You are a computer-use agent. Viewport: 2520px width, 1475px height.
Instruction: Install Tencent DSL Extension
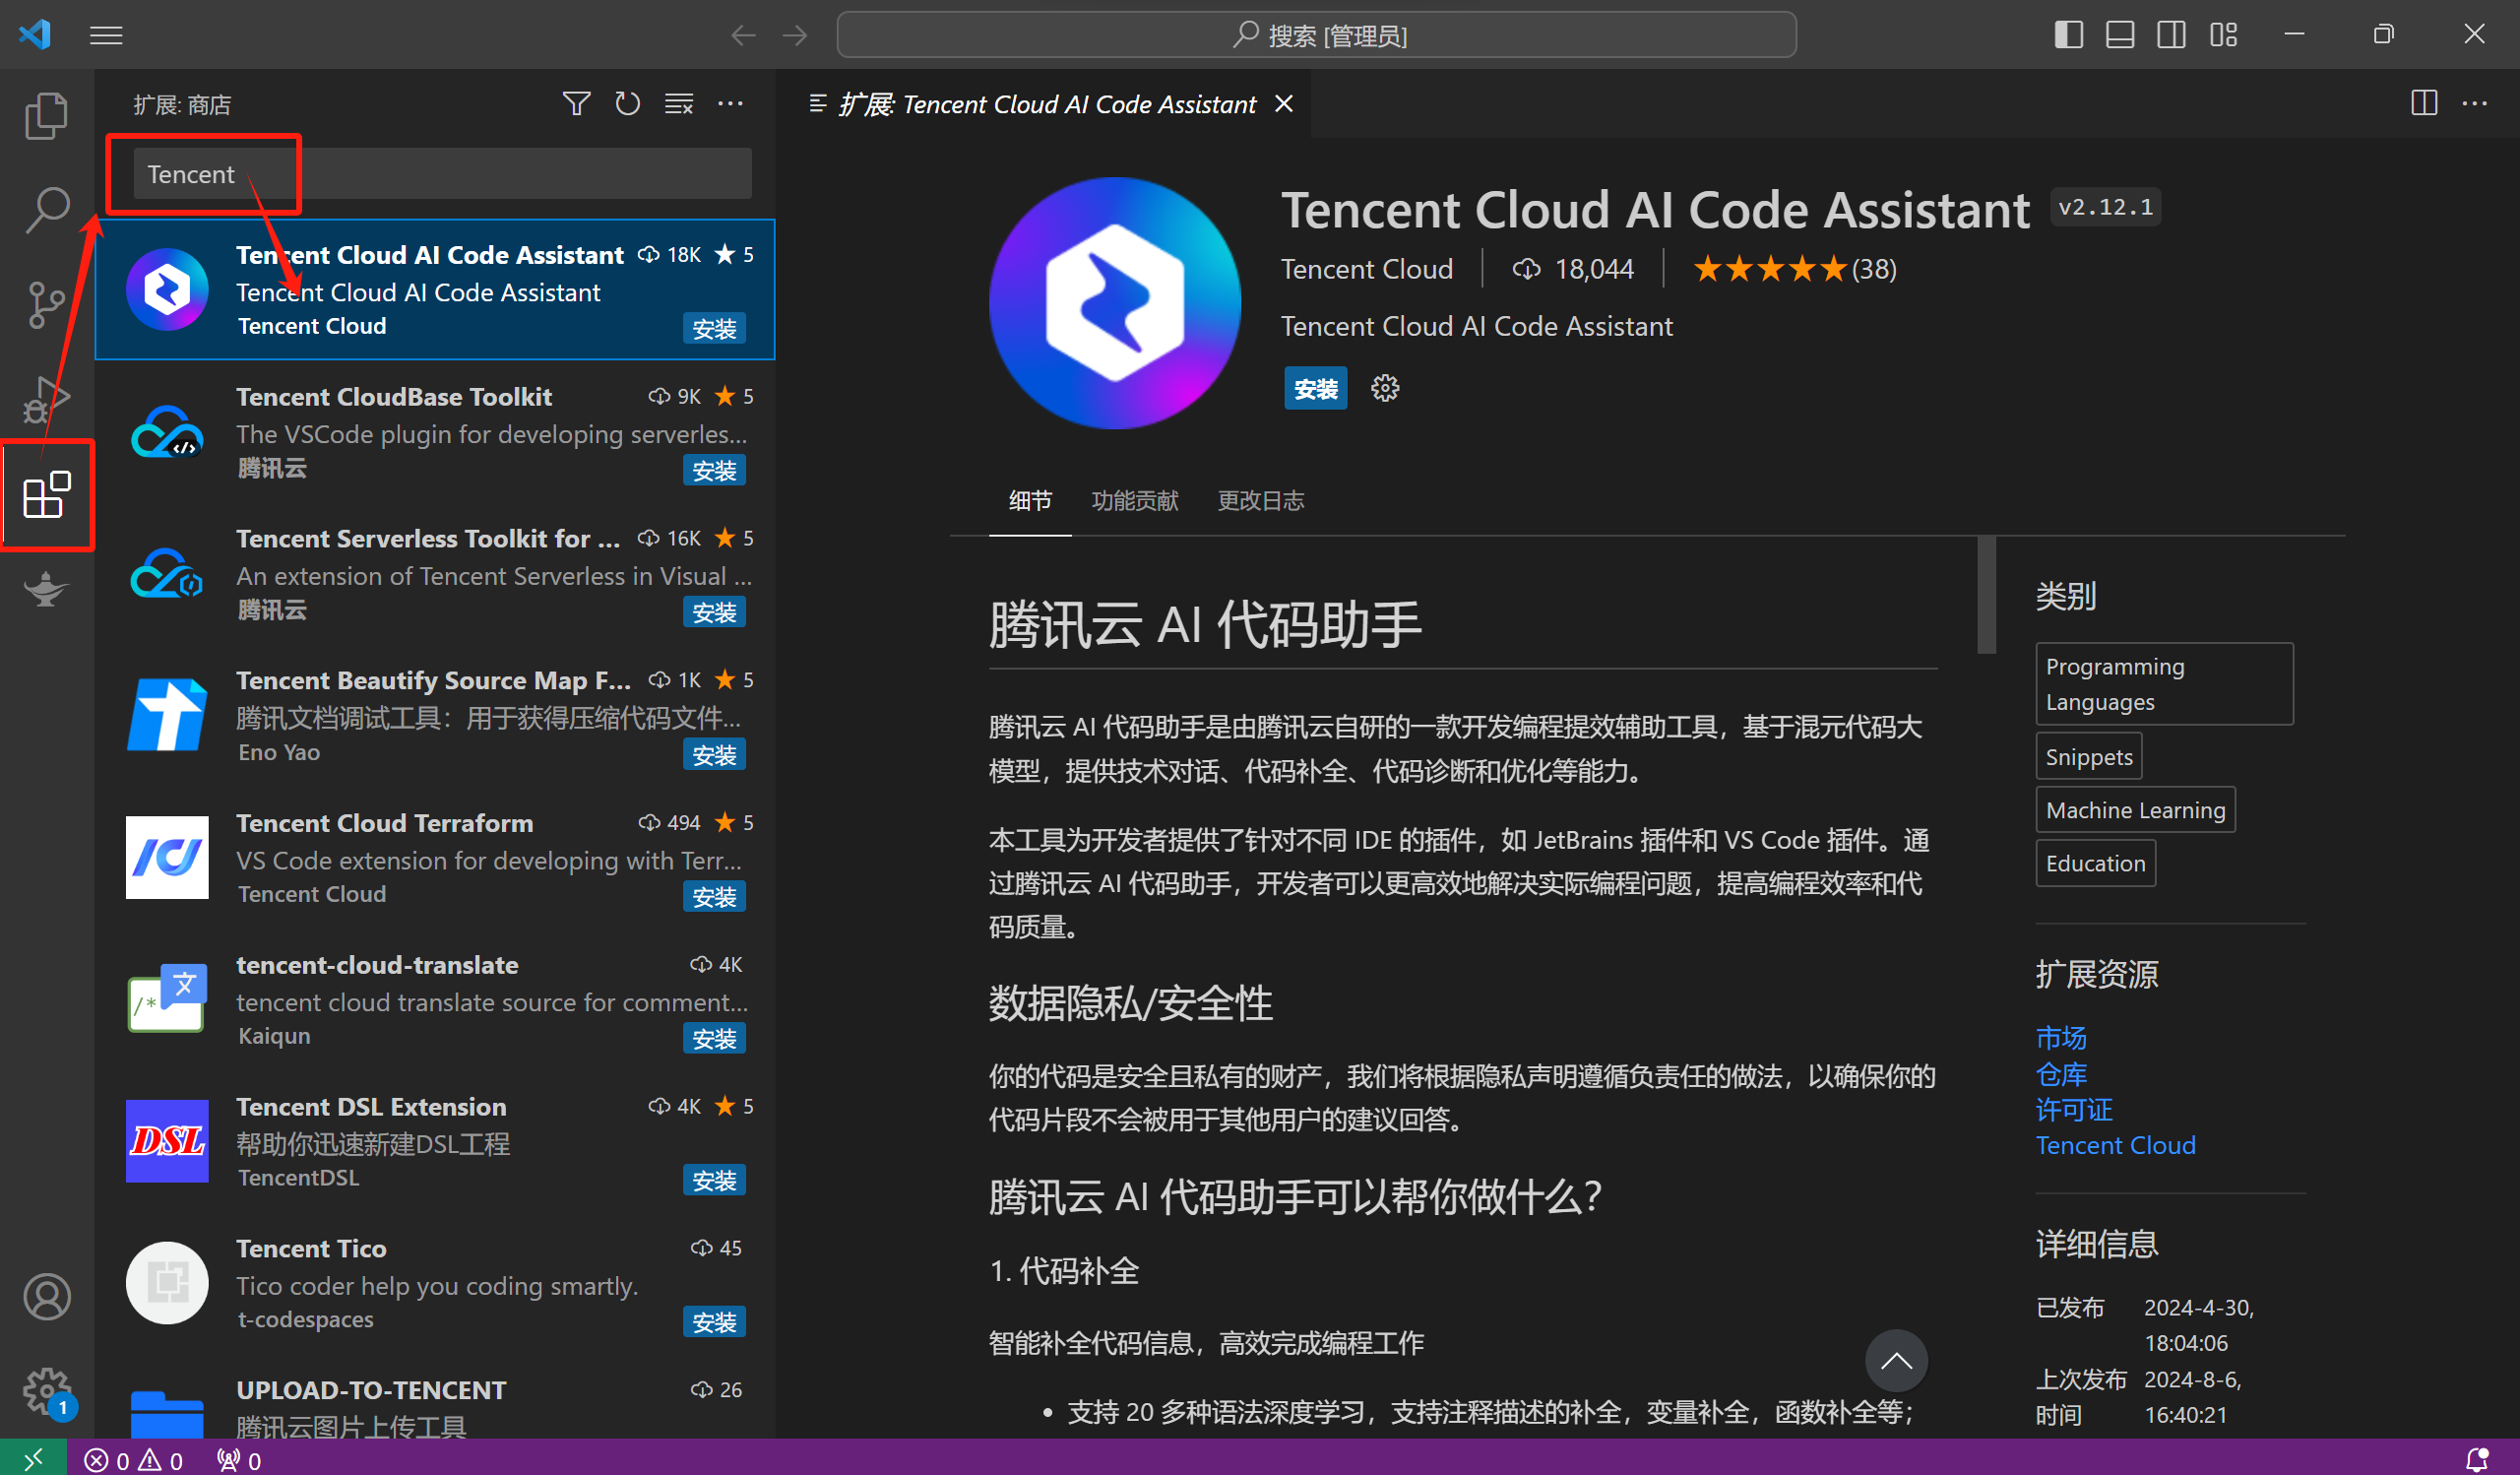(714, 1181)
